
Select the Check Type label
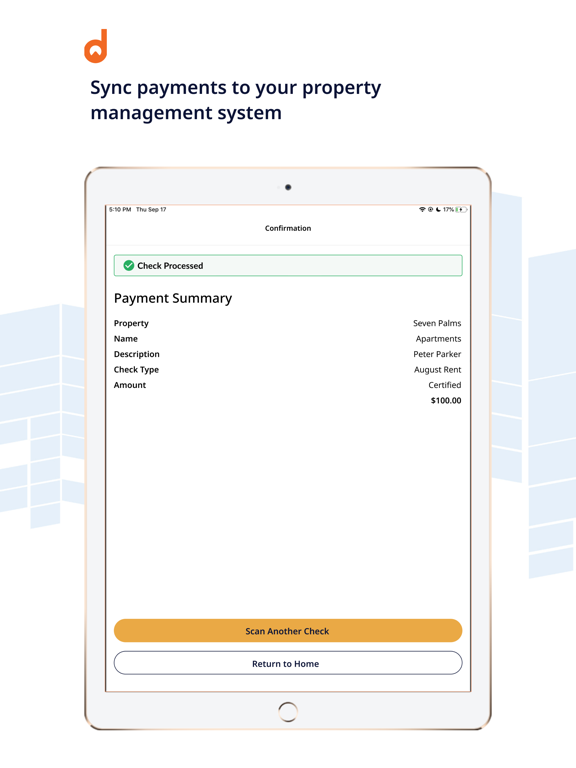point(136,370)
